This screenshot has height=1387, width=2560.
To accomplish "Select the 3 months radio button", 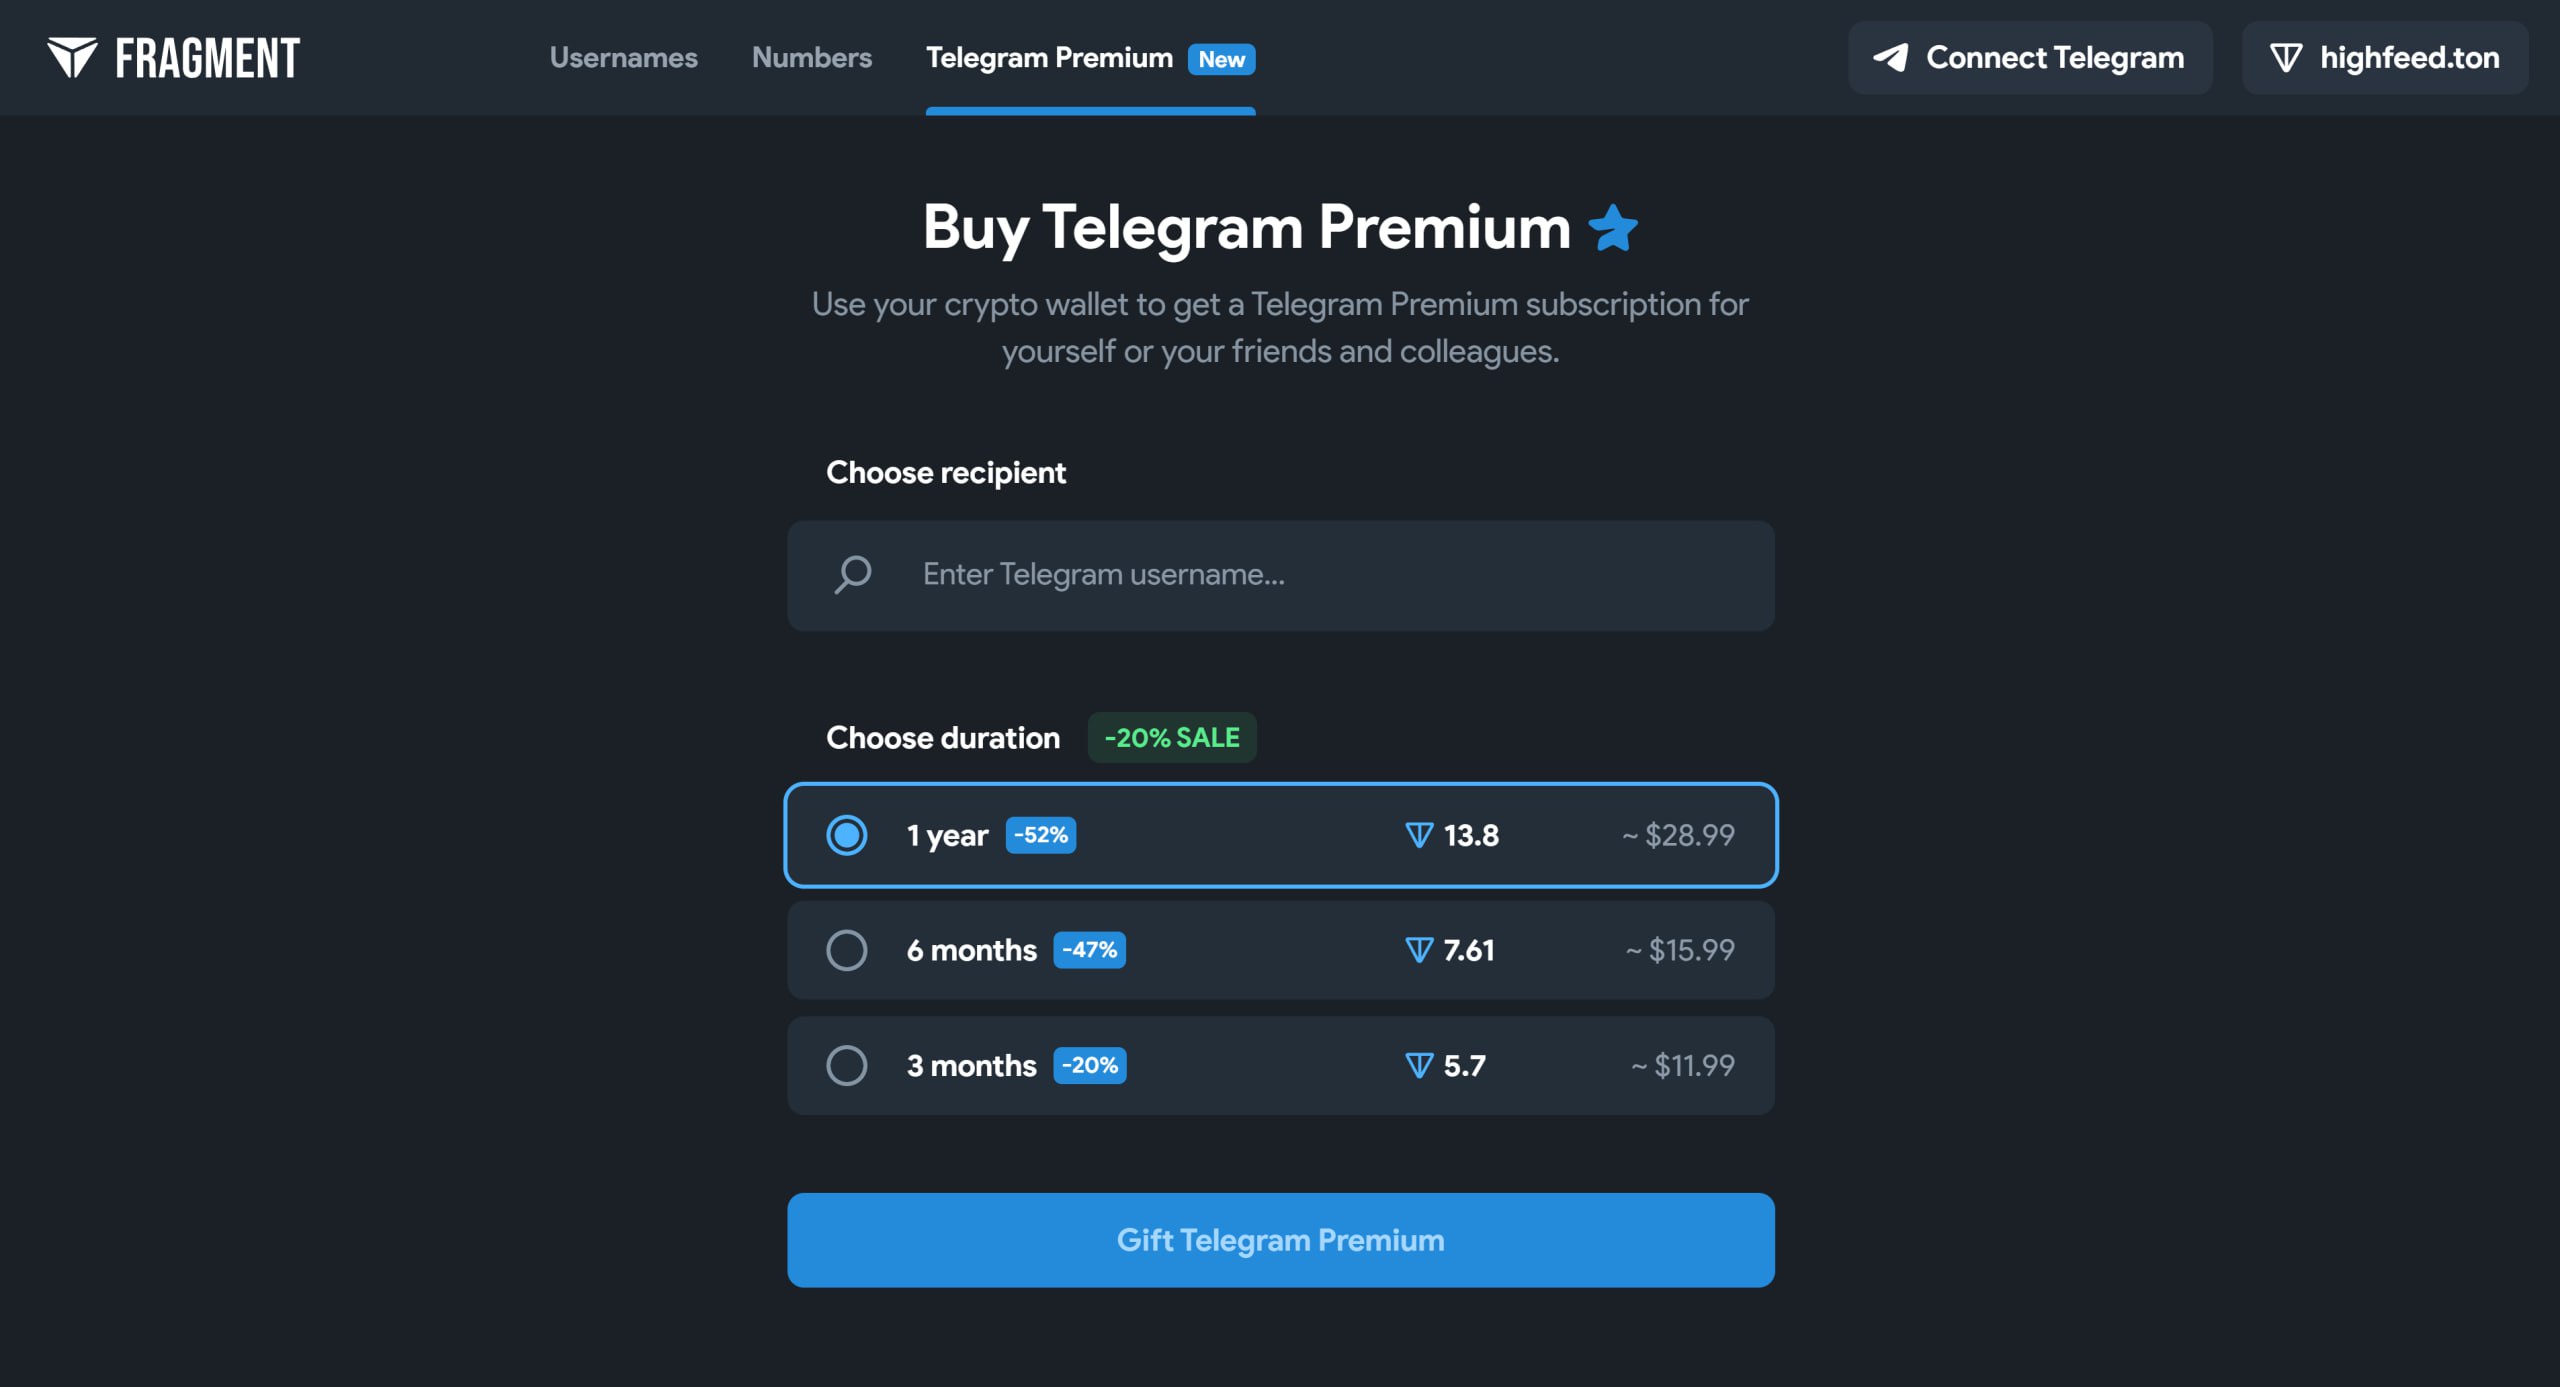I will tap(847, 1066).
